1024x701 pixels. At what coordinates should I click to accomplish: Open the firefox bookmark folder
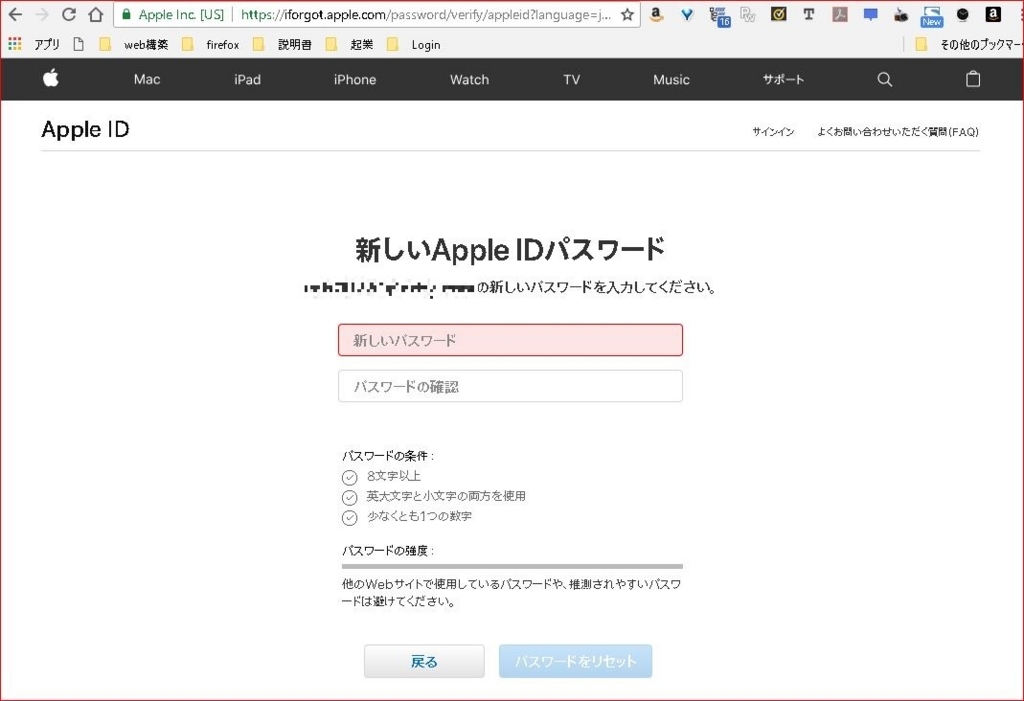(x=210, y=44)
